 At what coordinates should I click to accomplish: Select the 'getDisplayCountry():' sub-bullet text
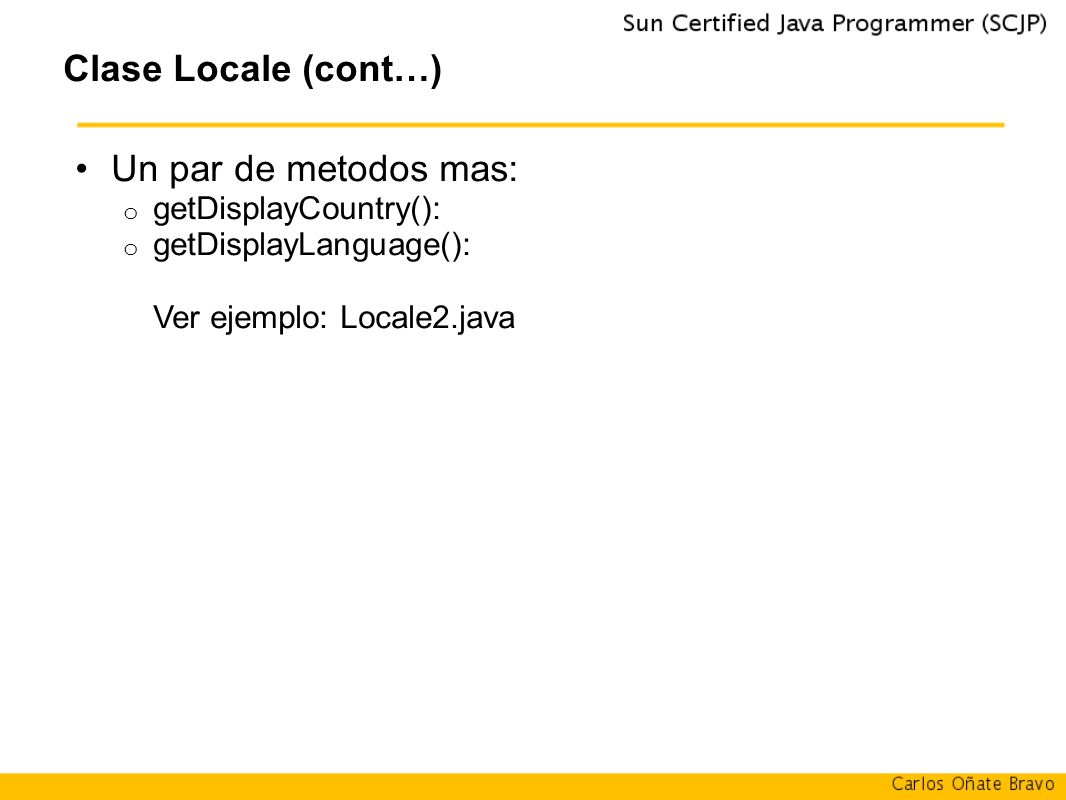(296, 209)
